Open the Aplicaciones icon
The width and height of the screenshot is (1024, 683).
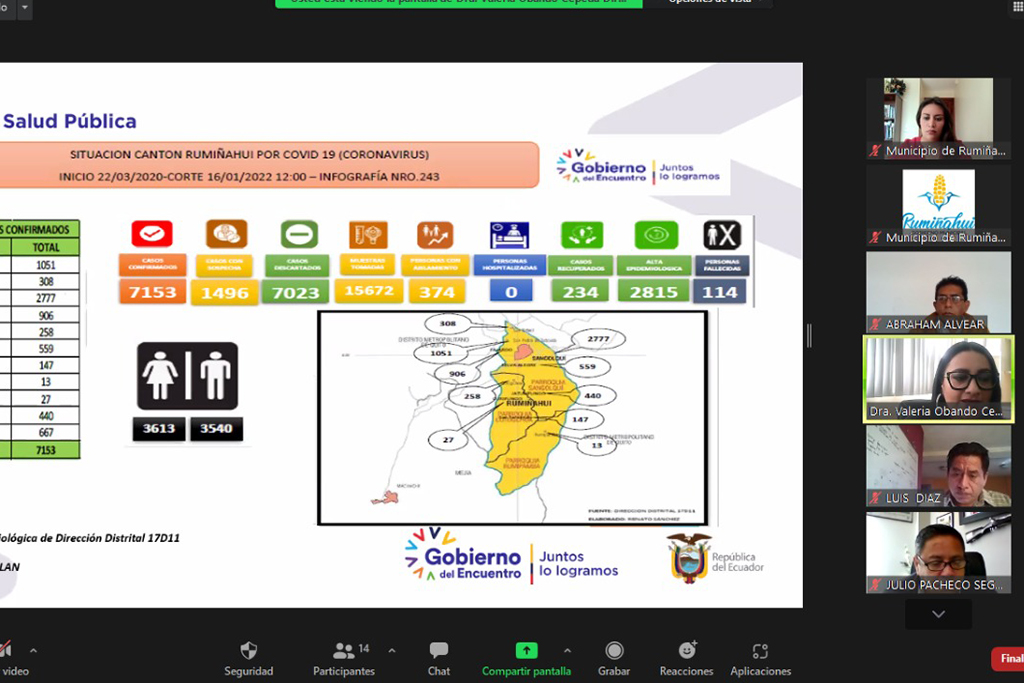coord(760,651)
